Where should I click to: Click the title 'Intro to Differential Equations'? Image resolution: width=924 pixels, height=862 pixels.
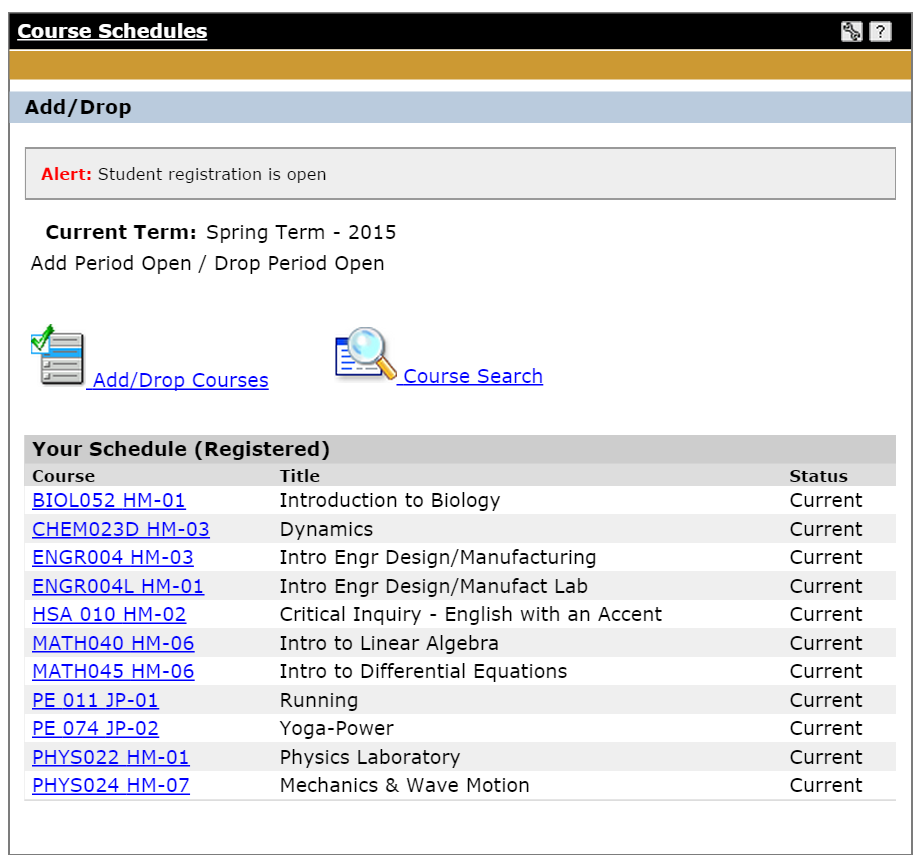pyautogui.click(x=423, y=672)
